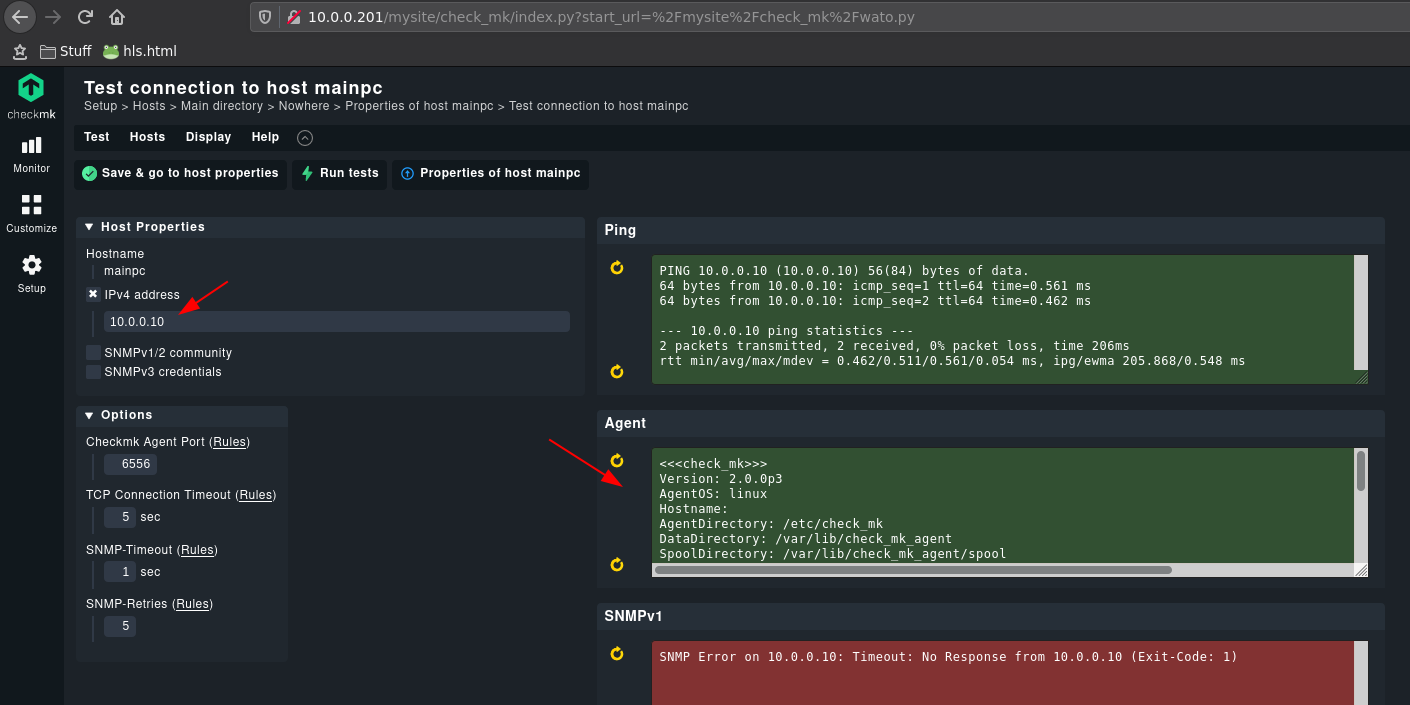
Task: Click the "SpoolDirectory" line in Agent output
Action: click(832, 554)
